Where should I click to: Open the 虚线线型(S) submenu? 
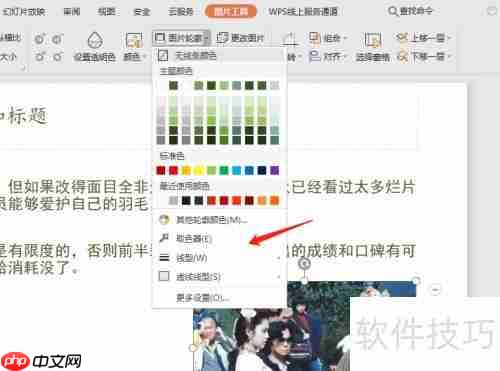(219, 277)
